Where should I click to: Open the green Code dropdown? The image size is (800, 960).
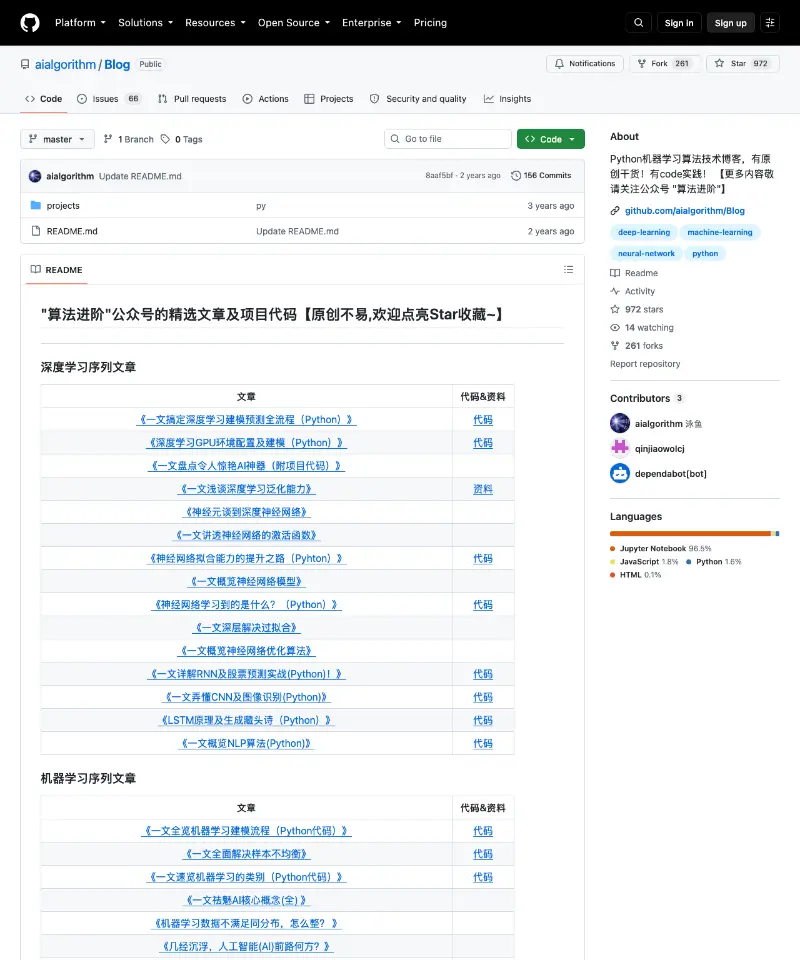pyautogui.click(x=550, y=139)
